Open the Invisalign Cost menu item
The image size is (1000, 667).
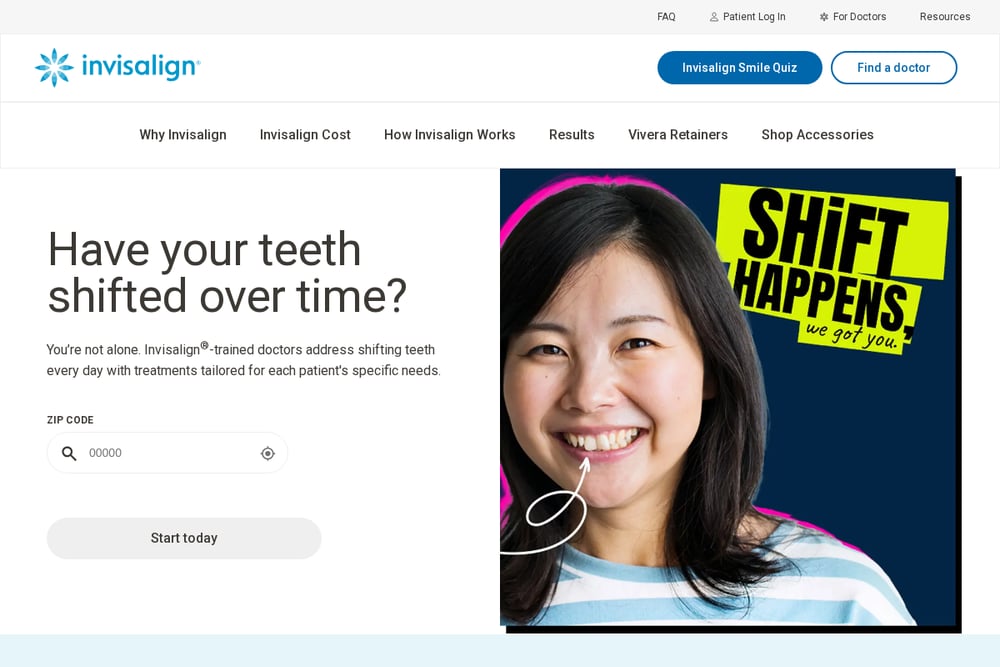305,135
